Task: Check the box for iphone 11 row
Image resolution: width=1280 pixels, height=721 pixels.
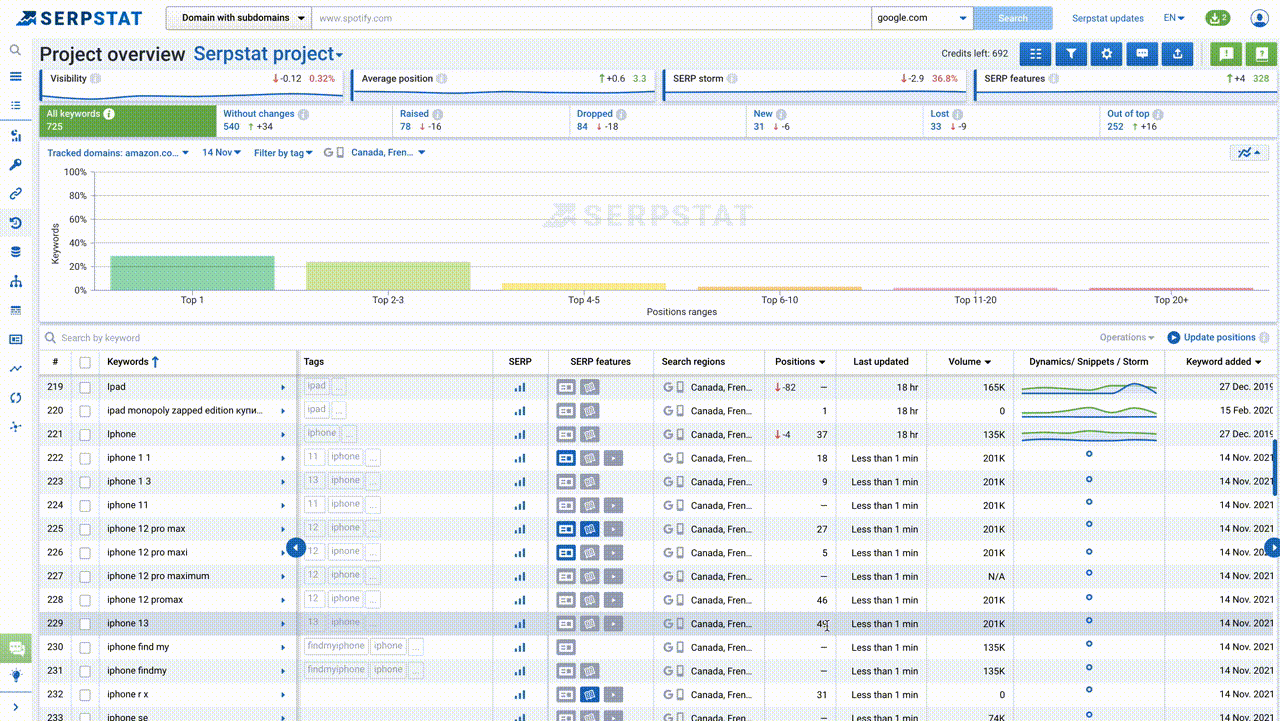Action: pyautogui.click(x=85, y=506)
